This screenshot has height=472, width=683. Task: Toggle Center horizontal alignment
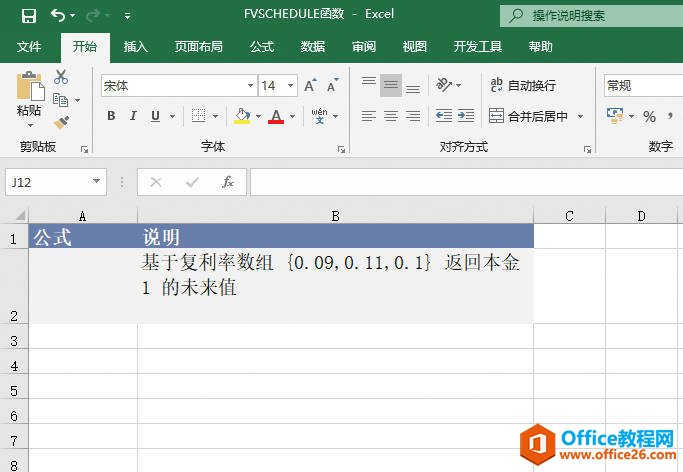click(391, 116)
